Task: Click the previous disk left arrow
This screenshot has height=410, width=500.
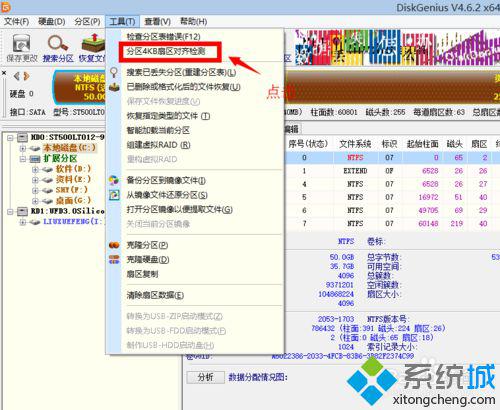Action: click(x=16, y=76)
